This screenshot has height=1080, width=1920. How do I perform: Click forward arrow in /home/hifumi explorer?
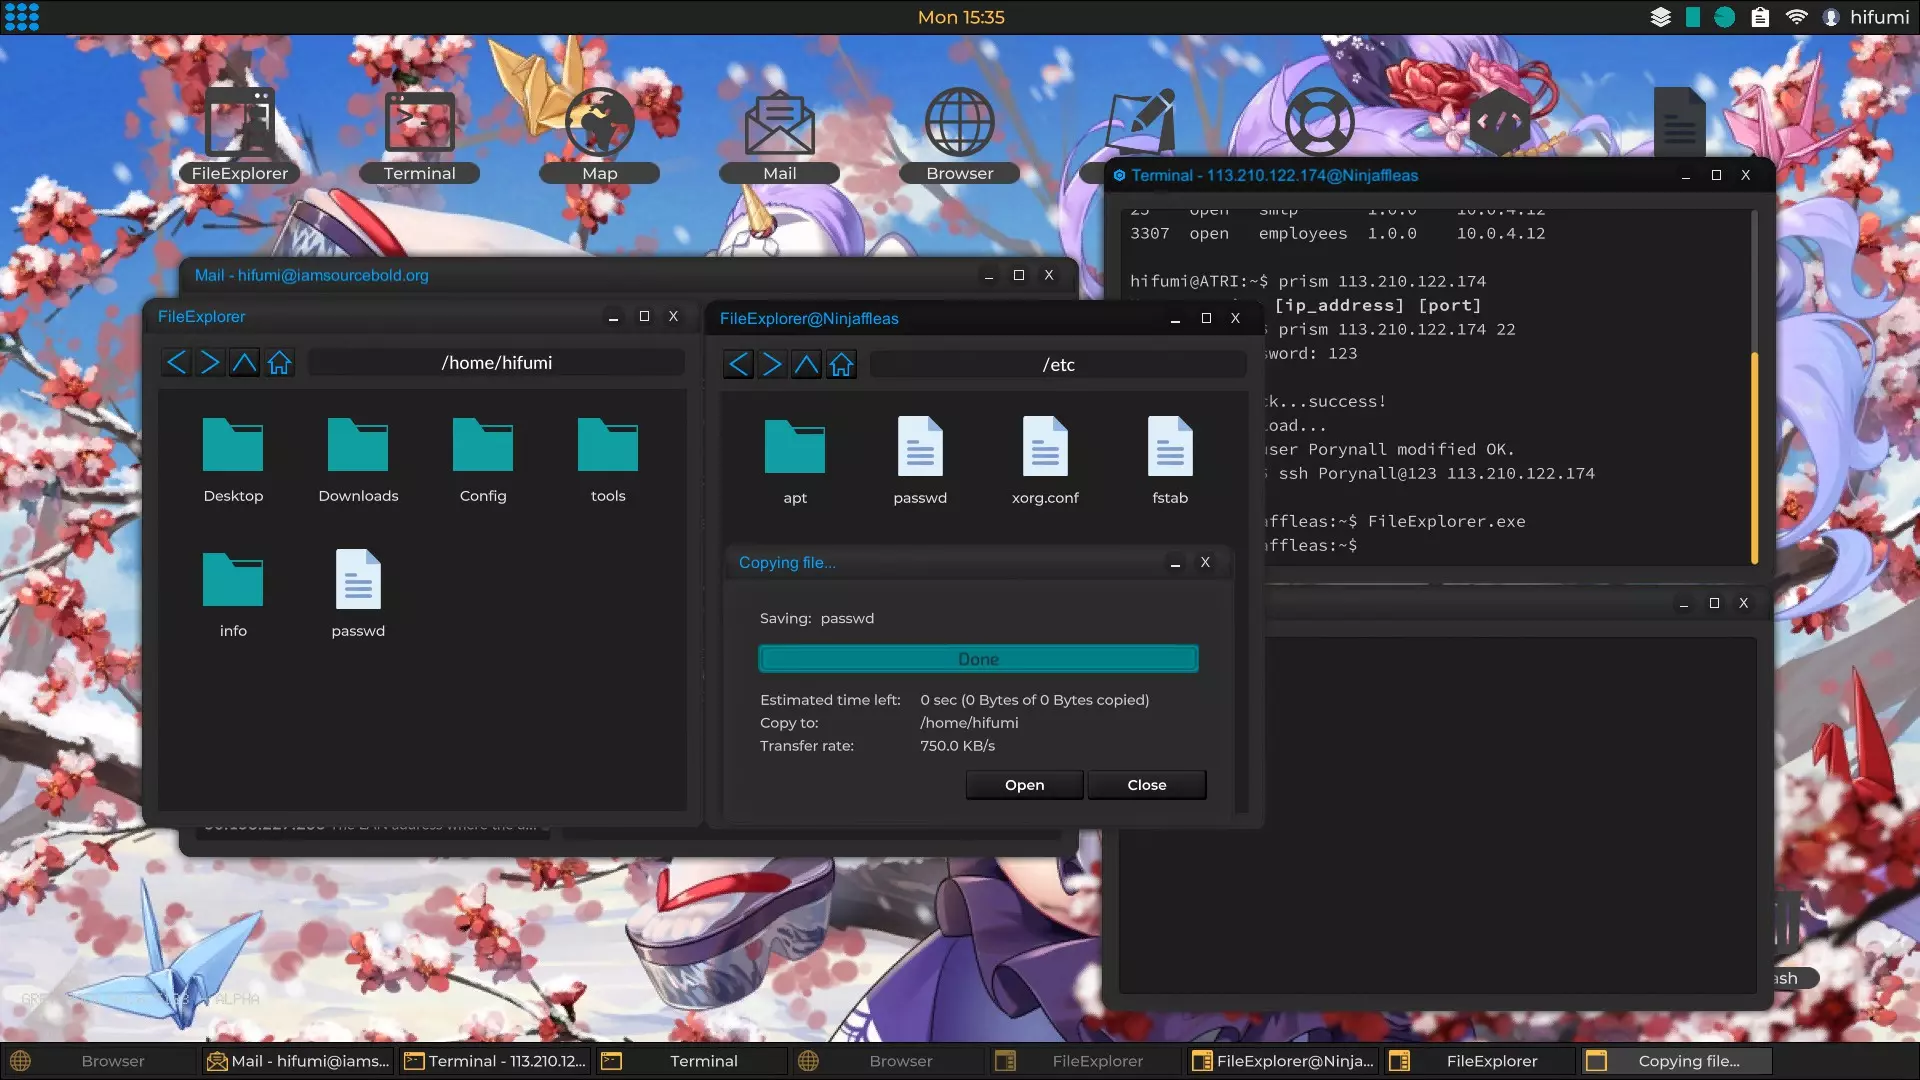(x=210, y=363)
